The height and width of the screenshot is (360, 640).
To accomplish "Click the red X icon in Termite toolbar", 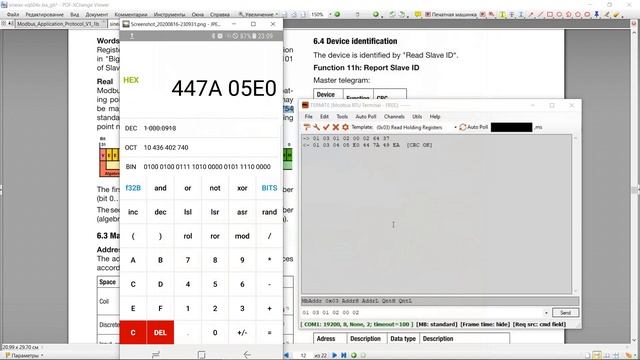I will point(336,127).
